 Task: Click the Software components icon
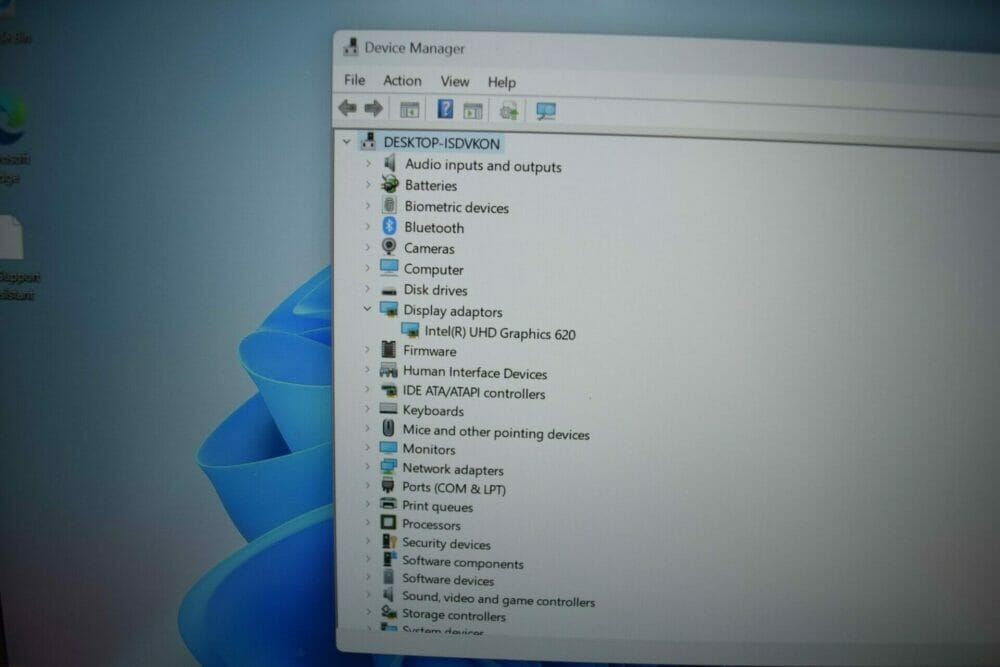pos(388,559)
